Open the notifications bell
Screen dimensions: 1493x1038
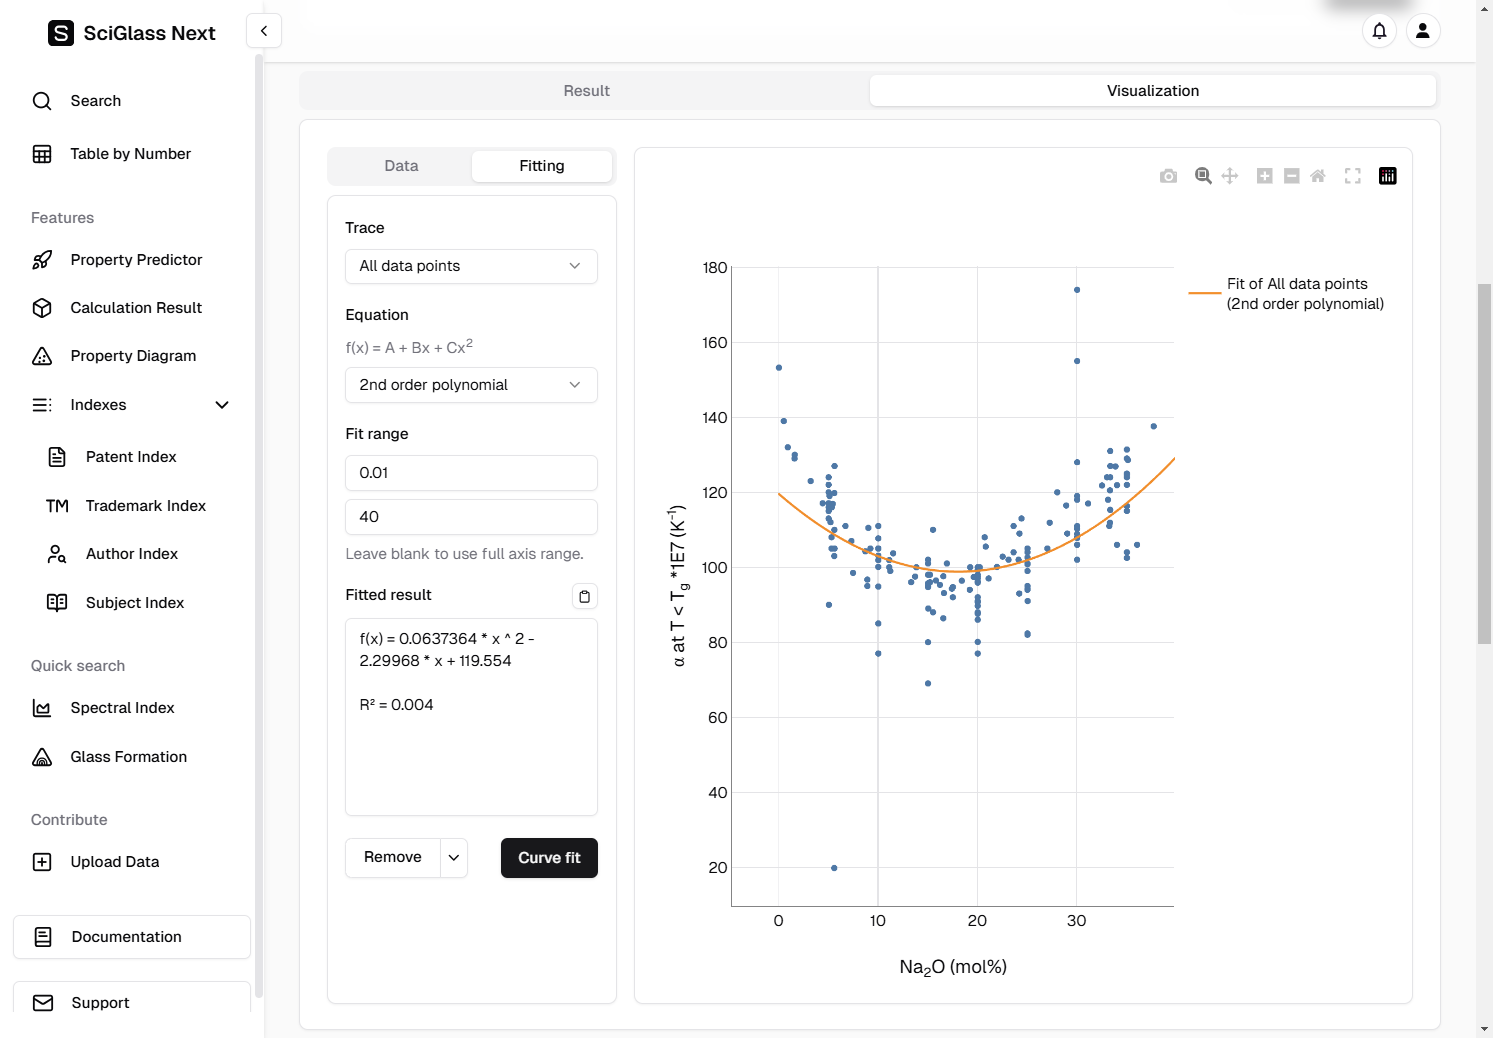(1379, 31)
